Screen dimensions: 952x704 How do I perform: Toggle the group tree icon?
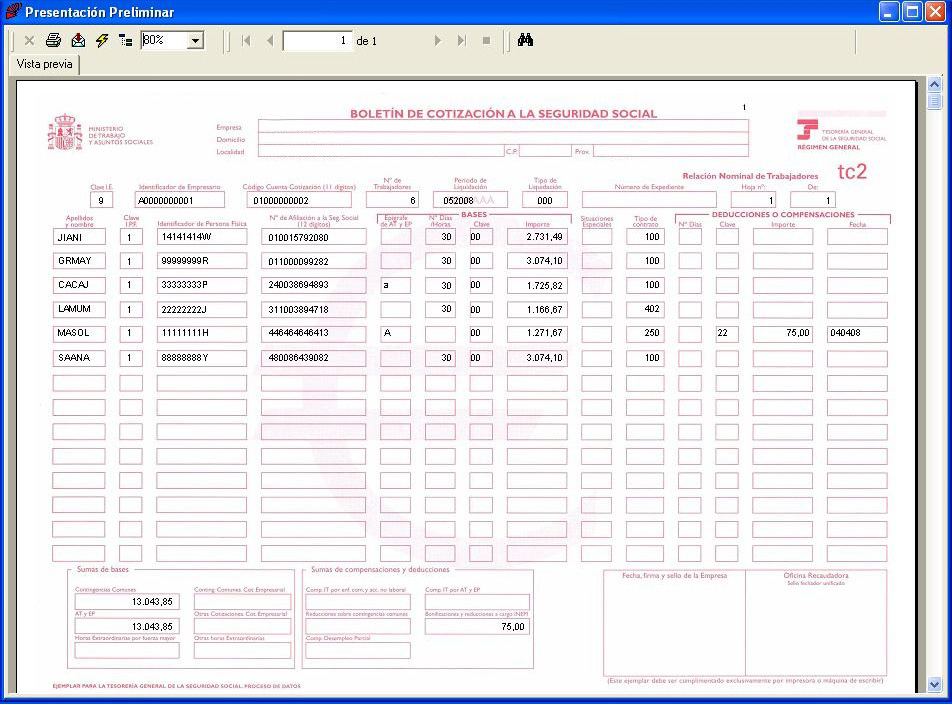click(x=125, y=41)
